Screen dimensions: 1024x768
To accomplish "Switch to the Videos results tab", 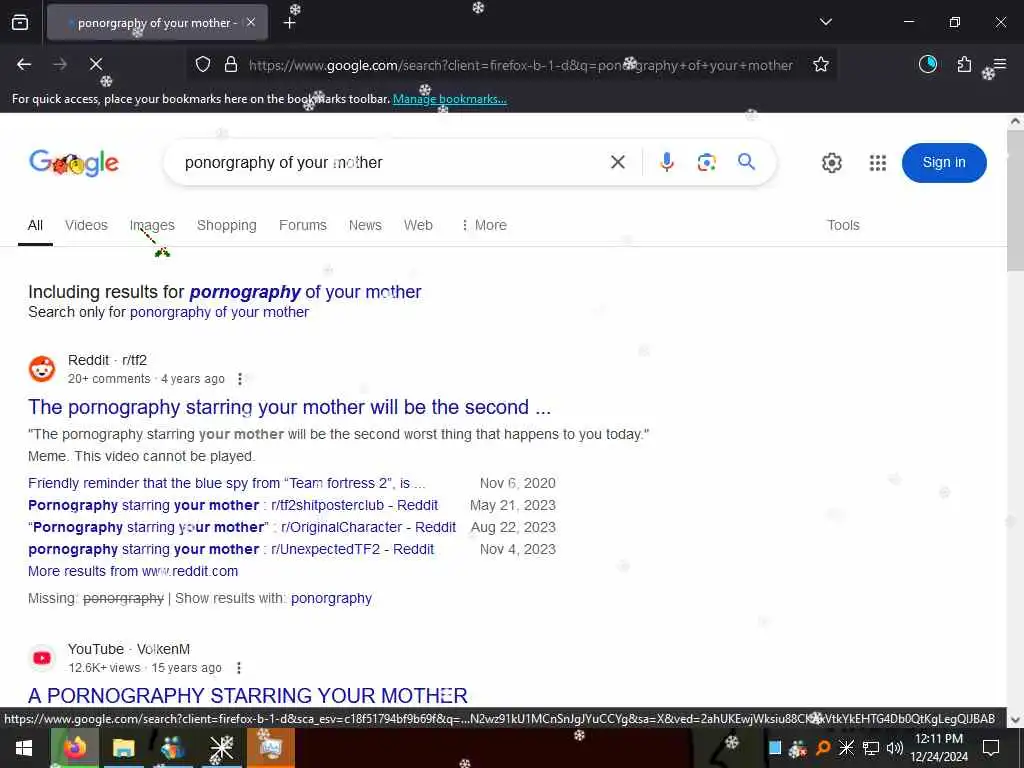I will click(x=86, y=225).
